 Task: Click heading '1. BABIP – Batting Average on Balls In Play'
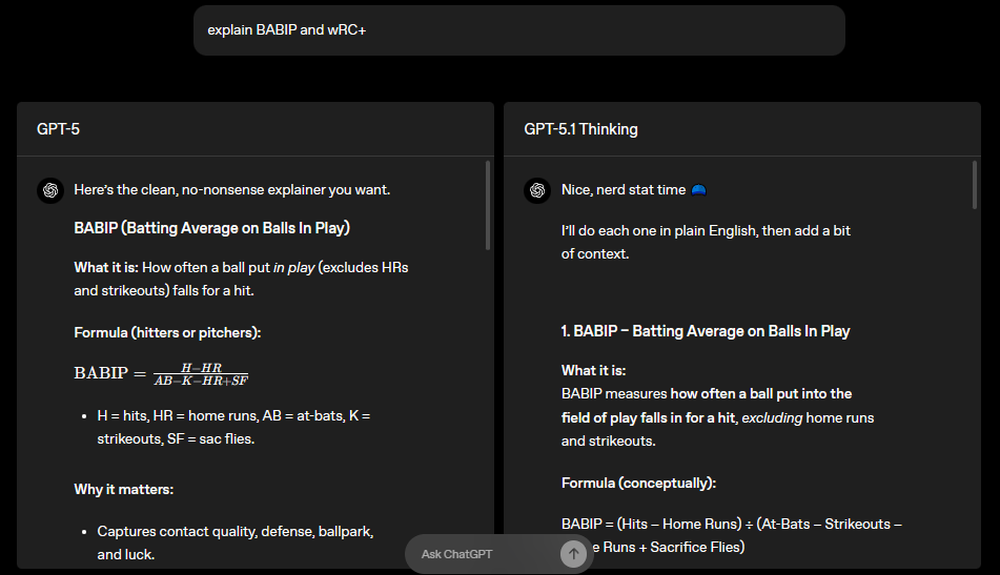(705, 331)
